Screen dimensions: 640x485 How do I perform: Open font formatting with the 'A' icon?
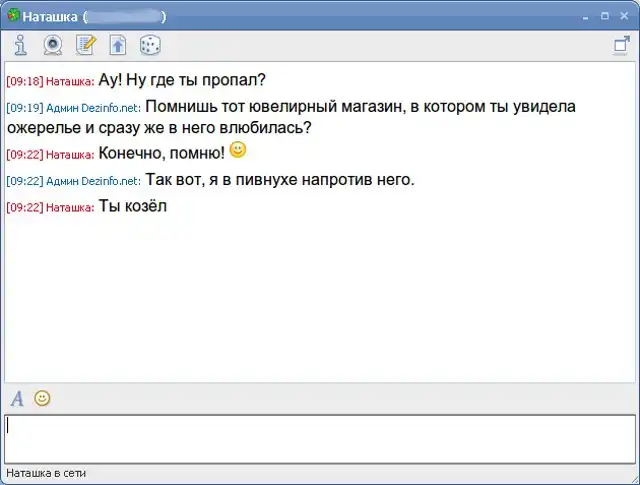tap(17, 398)
